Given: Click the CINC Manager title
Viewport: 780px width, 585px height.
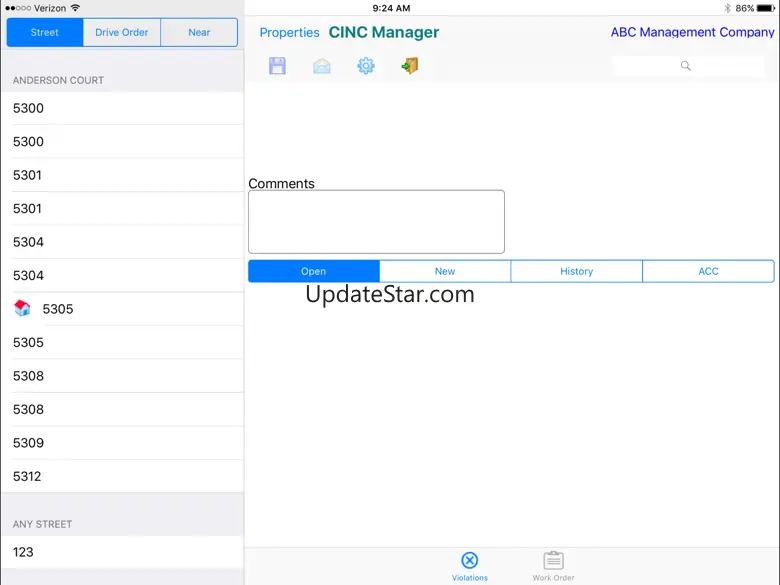Looking at the screenshot, I should point(384,32).
